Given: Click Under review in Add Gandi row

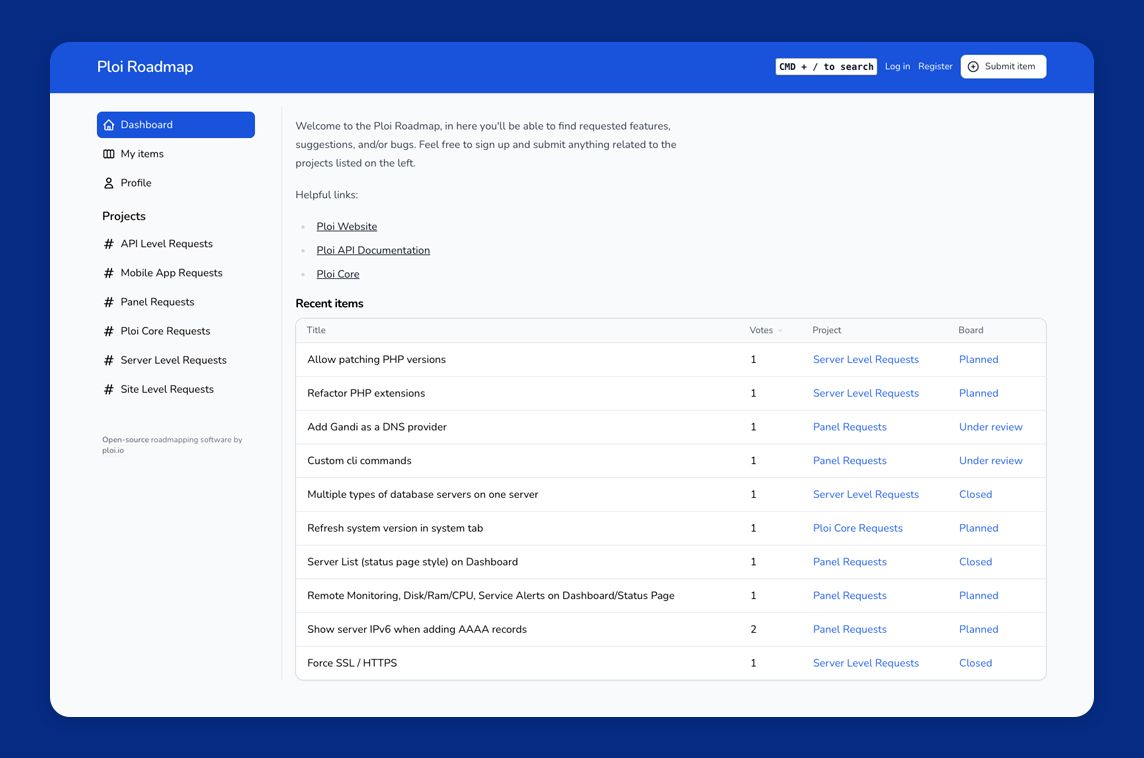Looking at the screenshot, I should pyautogui.click(x=990, y=427).
